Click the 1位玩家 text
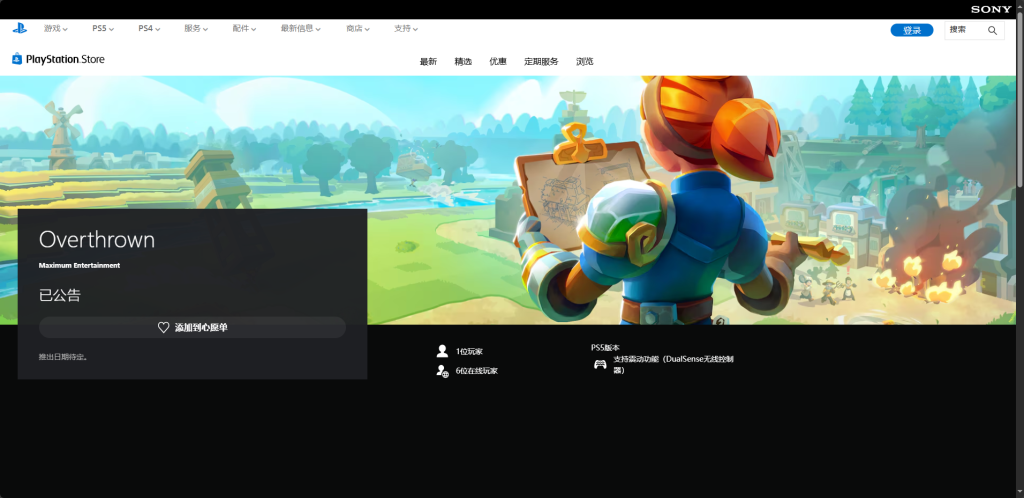Image resolution: width=1024 pixels, height=498 pixels. (469, 351)
